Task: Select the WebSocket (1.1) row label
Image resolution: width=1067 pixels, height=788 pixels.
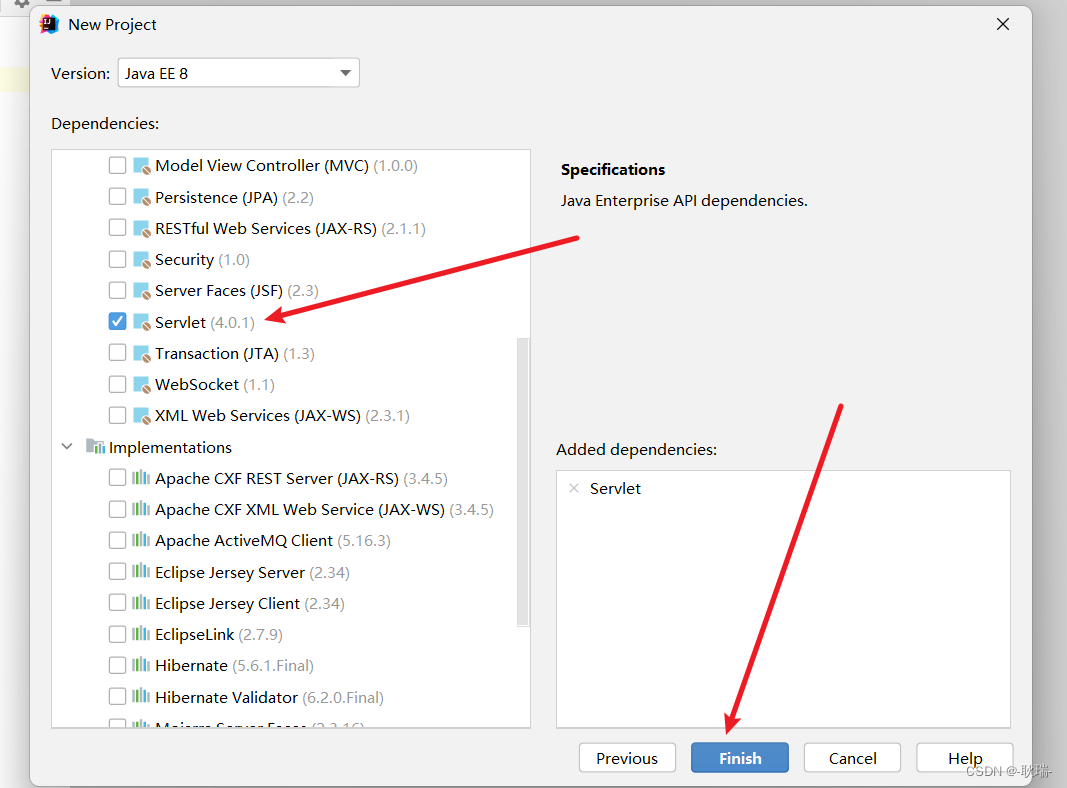Action: tap(215, 385)
